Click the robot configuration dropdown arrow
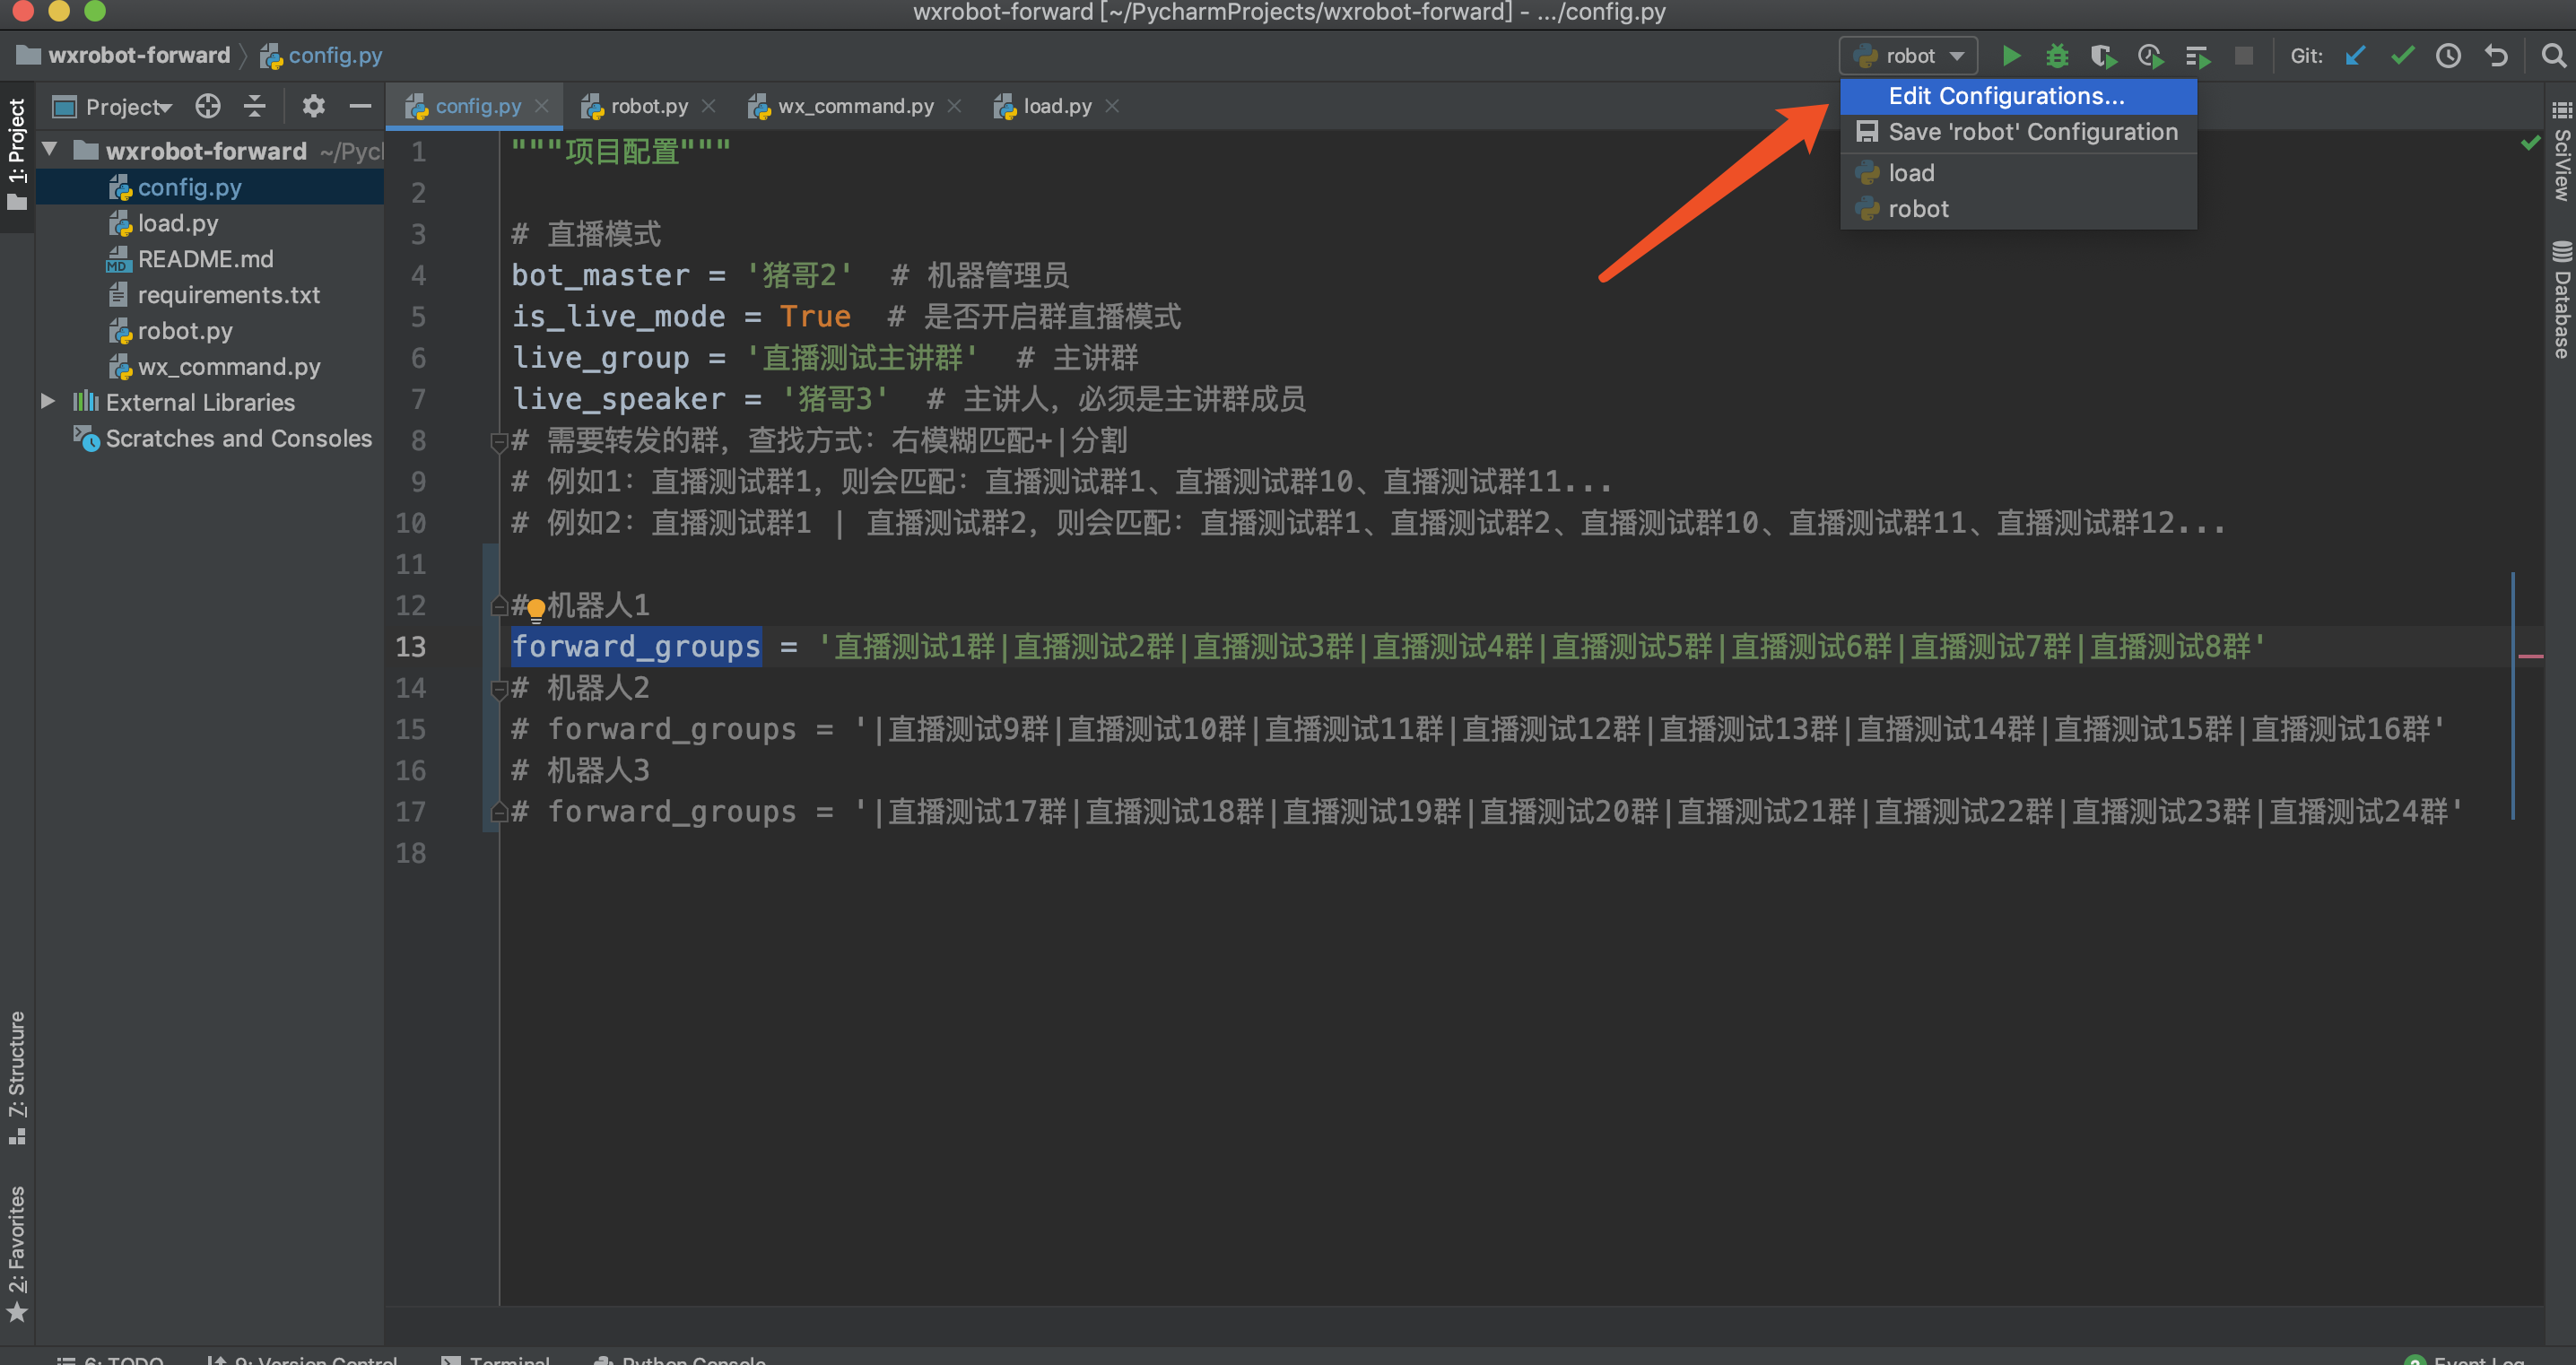This screenshot has height=1365, width=2576. (1957, 55)
